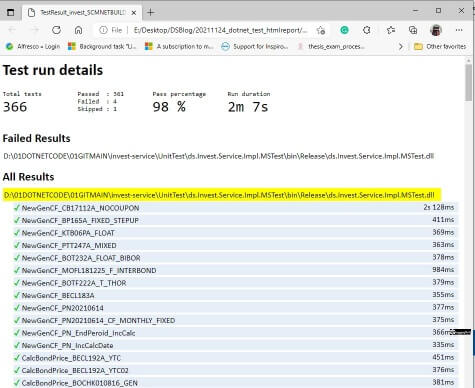475x388 pixels.
Task: Open the Grammarly extension icon
Action: coord(344,30)
